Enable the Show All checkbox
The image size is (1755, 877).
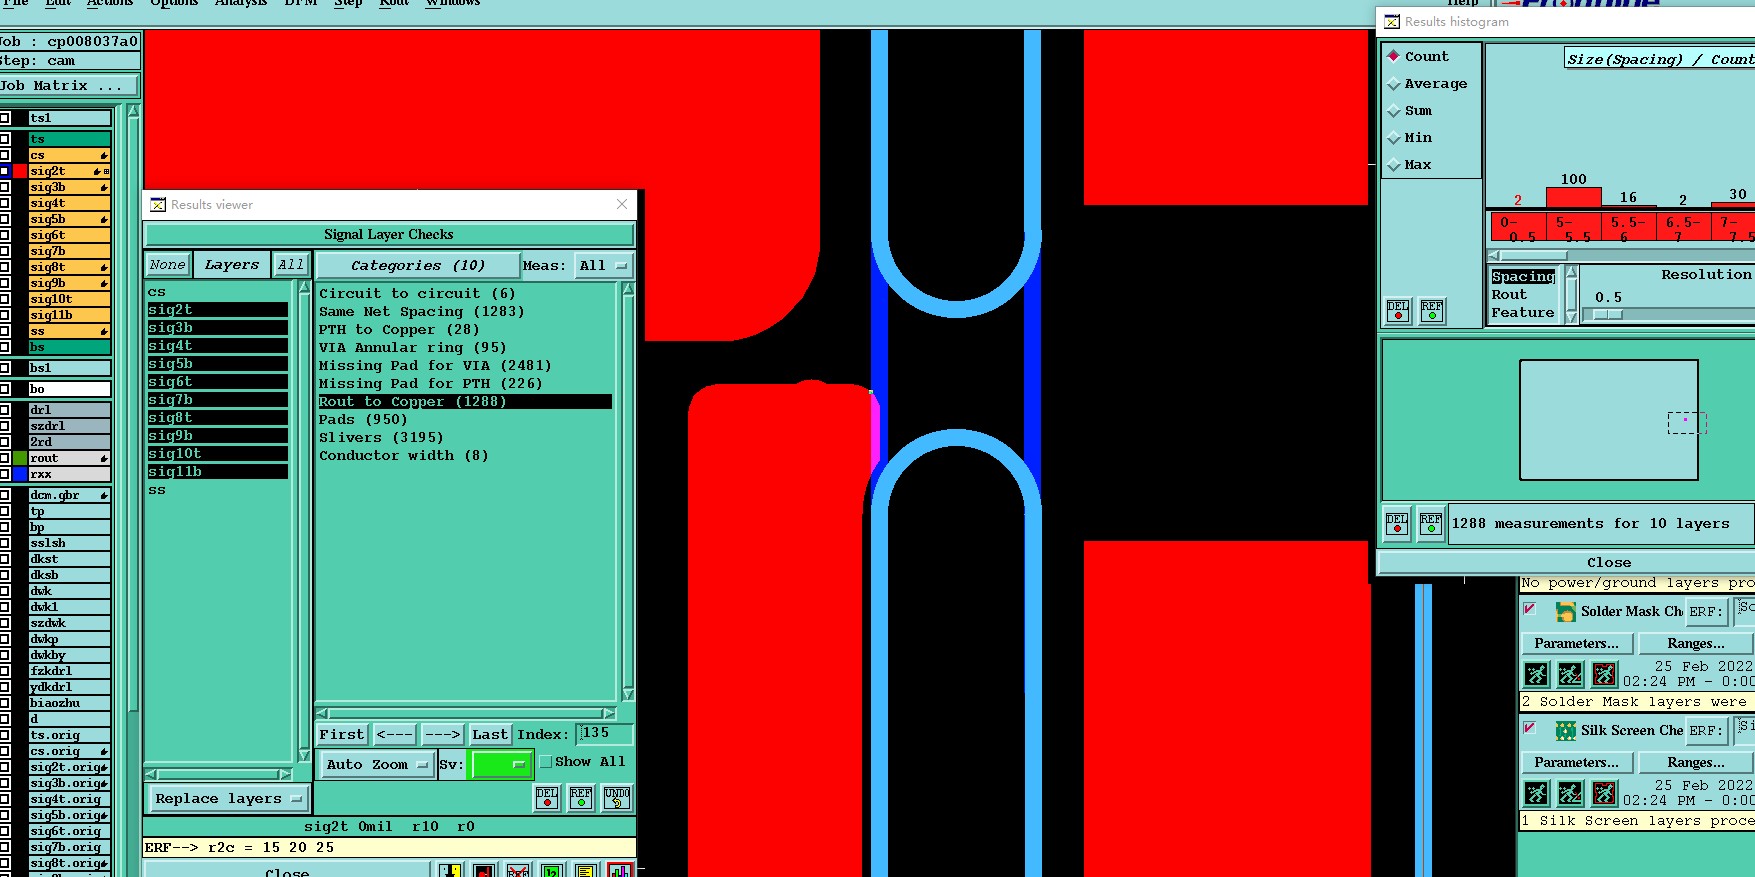coord(546,762)
